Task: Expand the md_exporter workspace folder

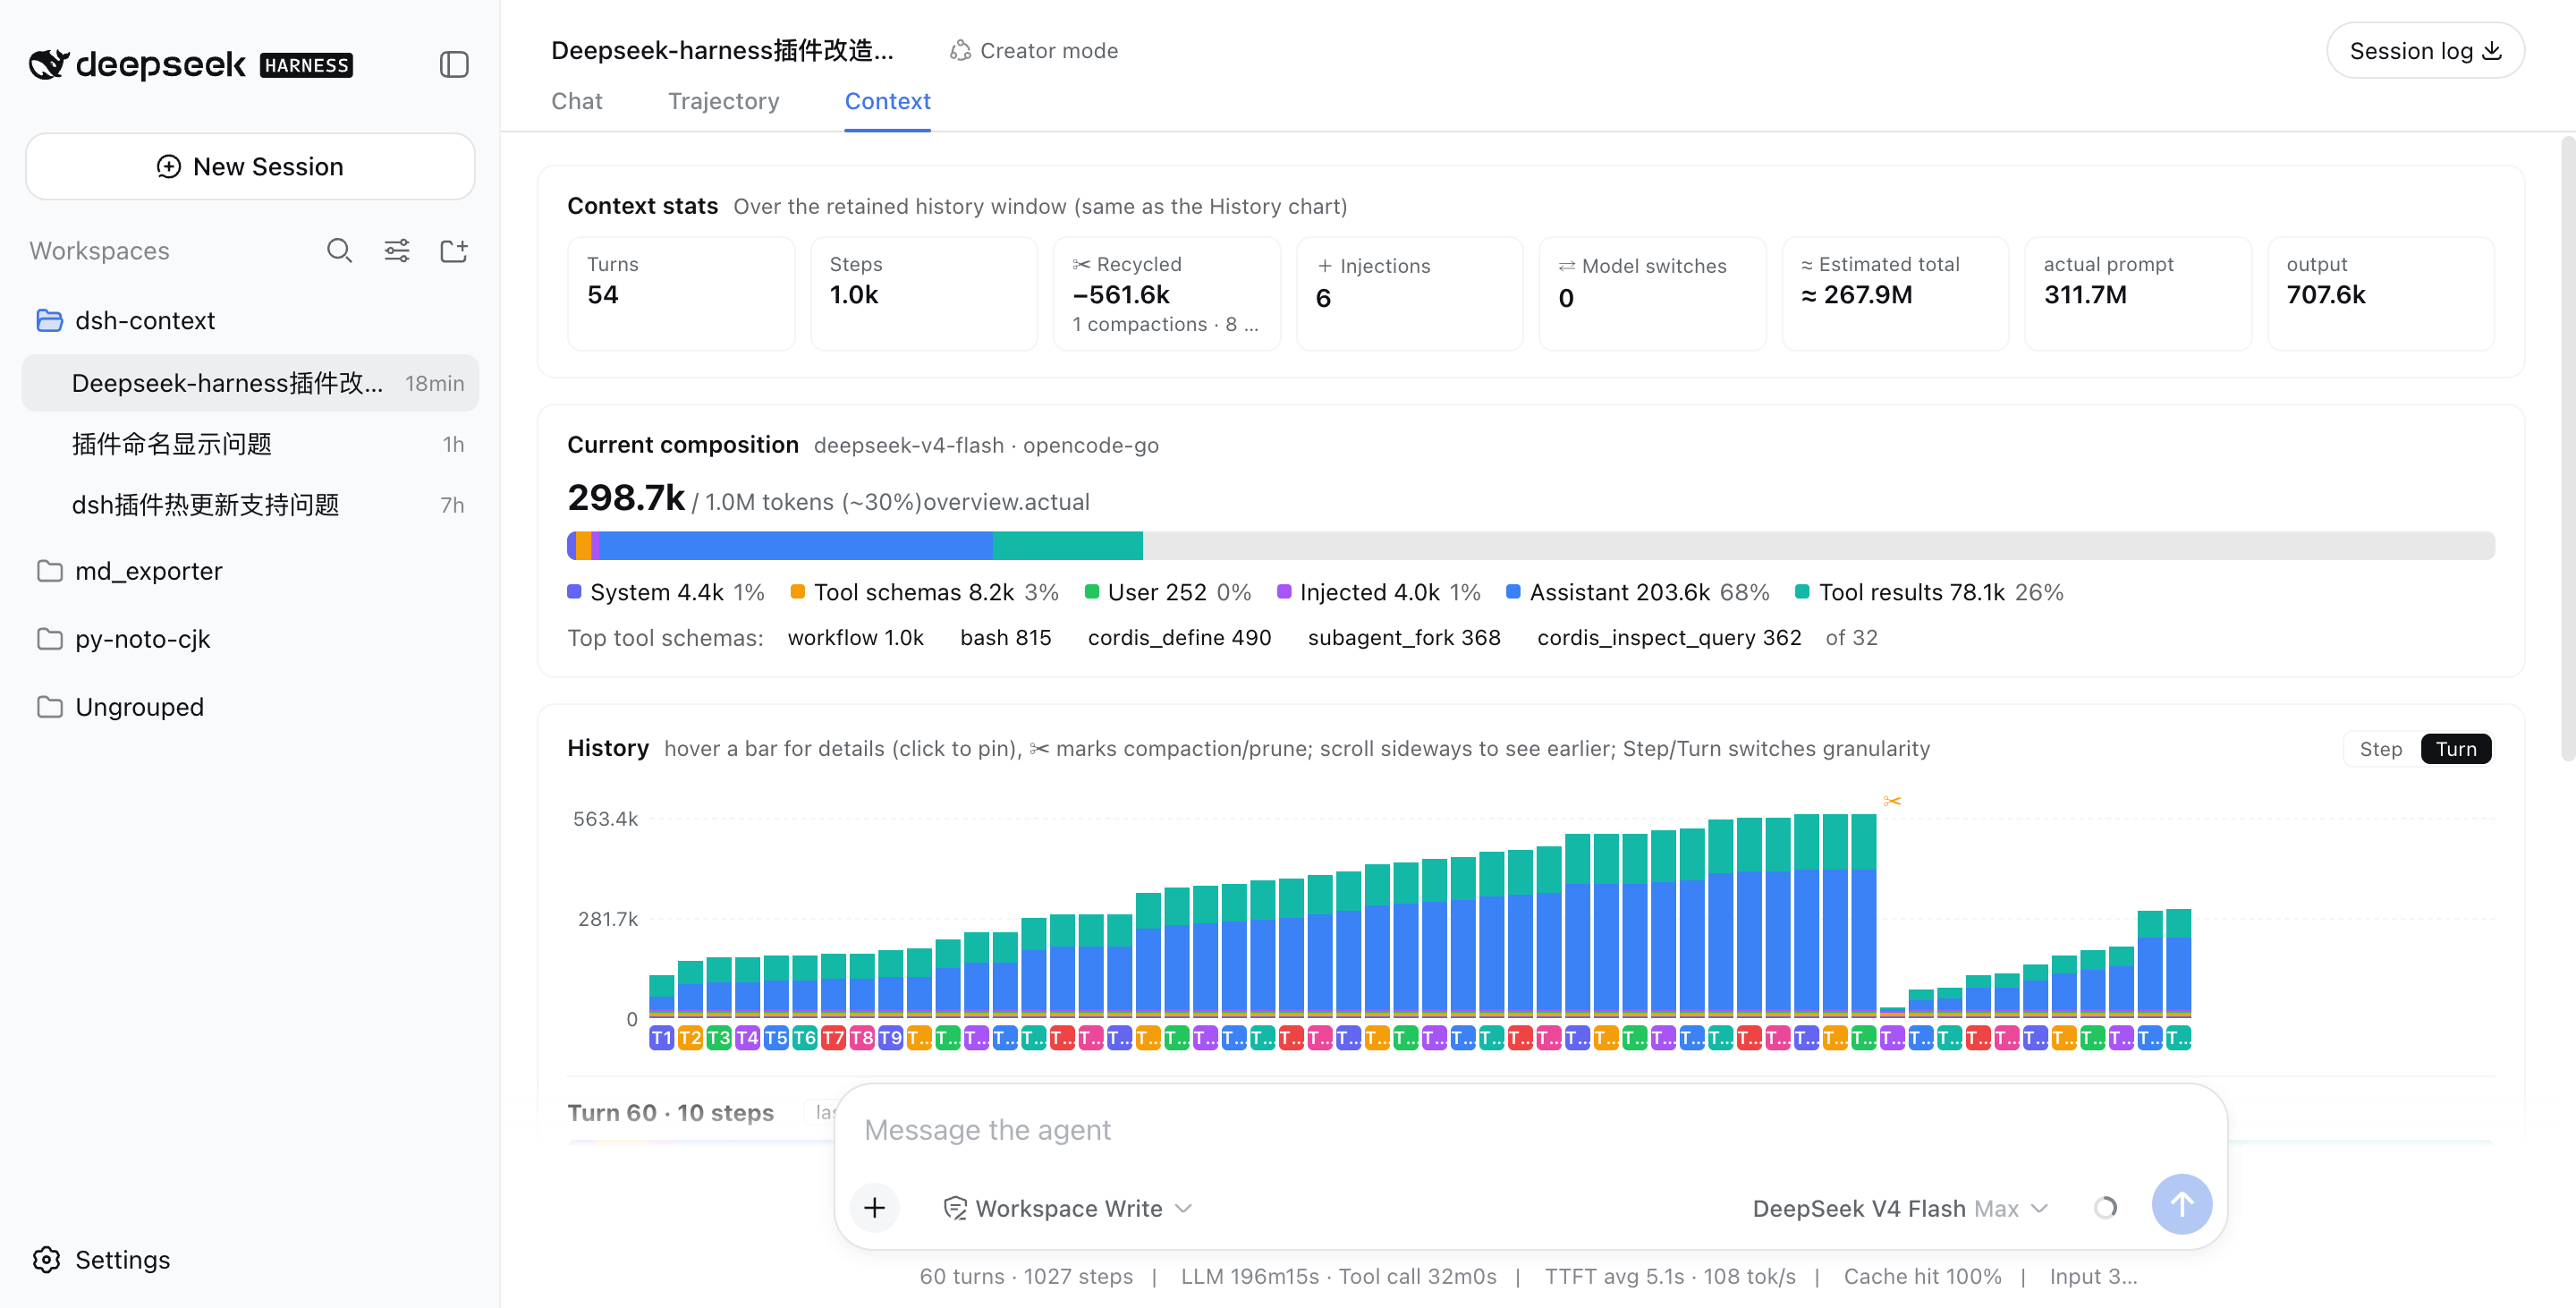Action: (x=250, y=570)
